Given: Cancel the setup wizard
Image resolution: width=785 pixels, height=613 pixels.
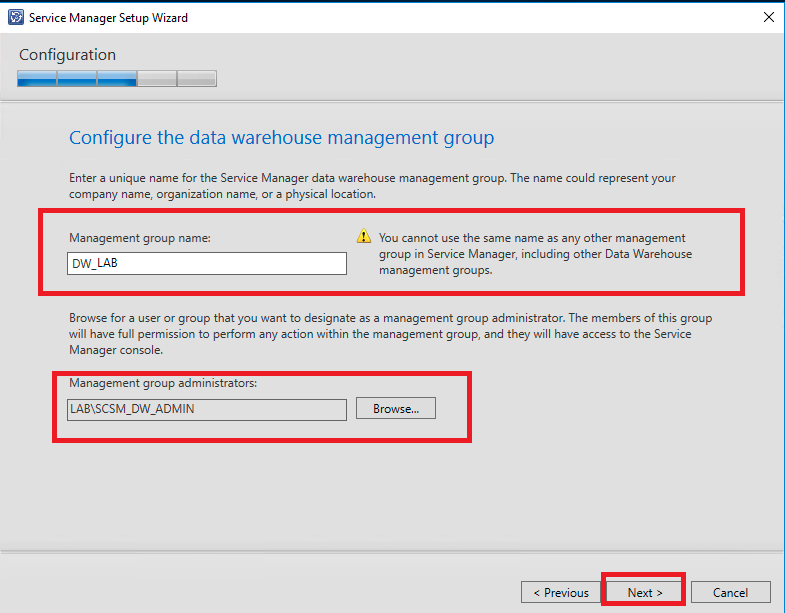Looking at the screenshot, I should click(x=730, y=592).
